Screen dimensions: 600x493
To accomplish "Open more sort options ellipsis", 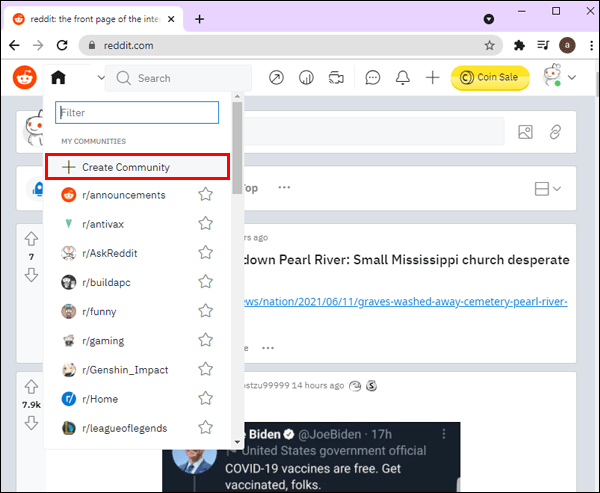I will [x=284, y=188].
